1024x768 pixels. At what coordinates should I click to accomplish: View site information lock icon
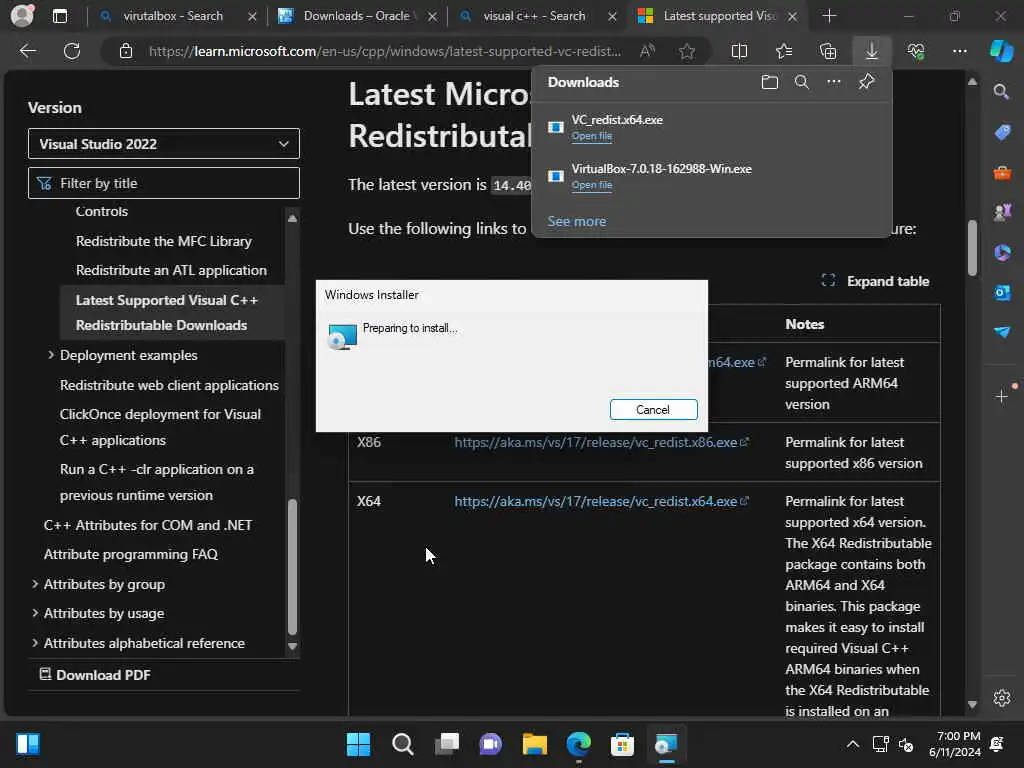tap(126, 51)
